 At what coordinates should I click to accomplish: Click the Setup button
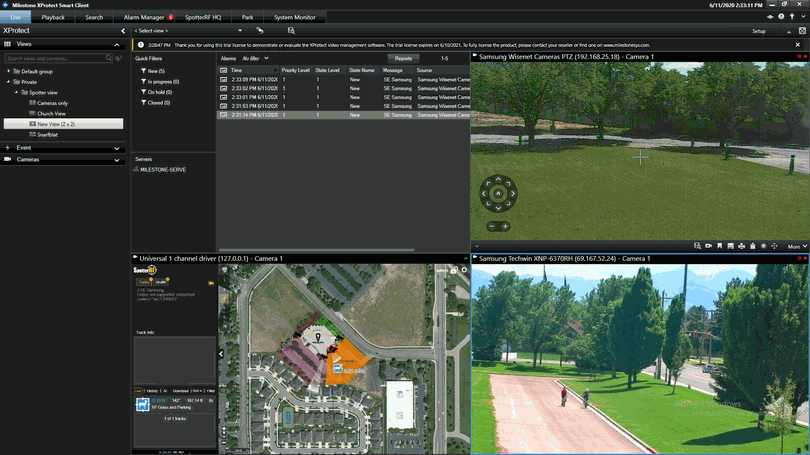click(759, 31)
